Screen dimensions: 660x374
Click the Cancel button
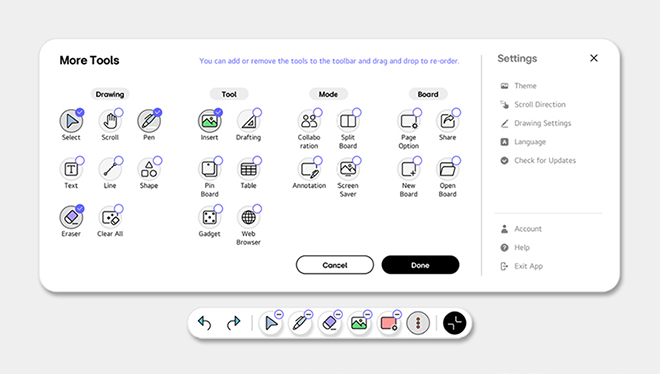[x=335, y=265]
